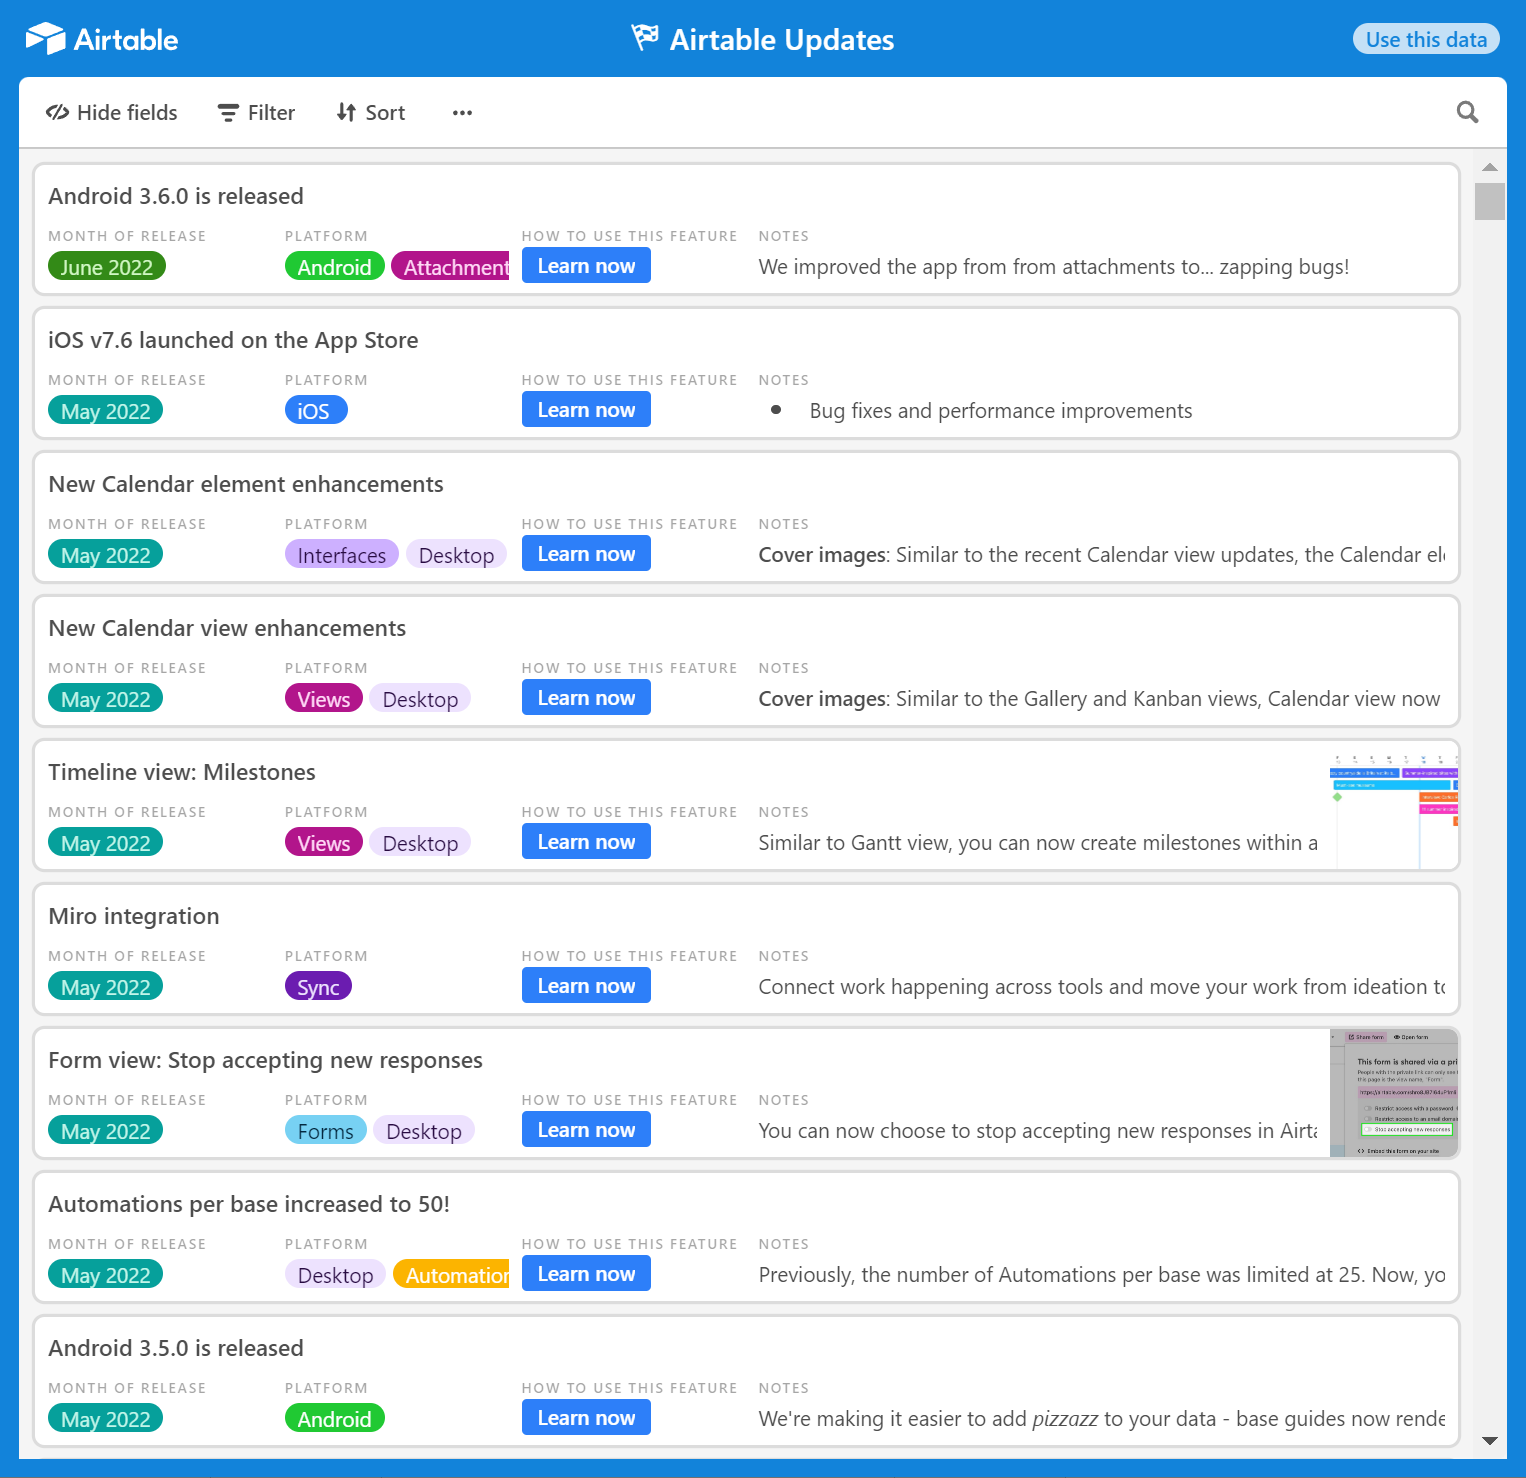The width and height of the screenshot is (1526, 1478).
Task: Open the search magnifier icon
Action: [x=1467, y=112]
